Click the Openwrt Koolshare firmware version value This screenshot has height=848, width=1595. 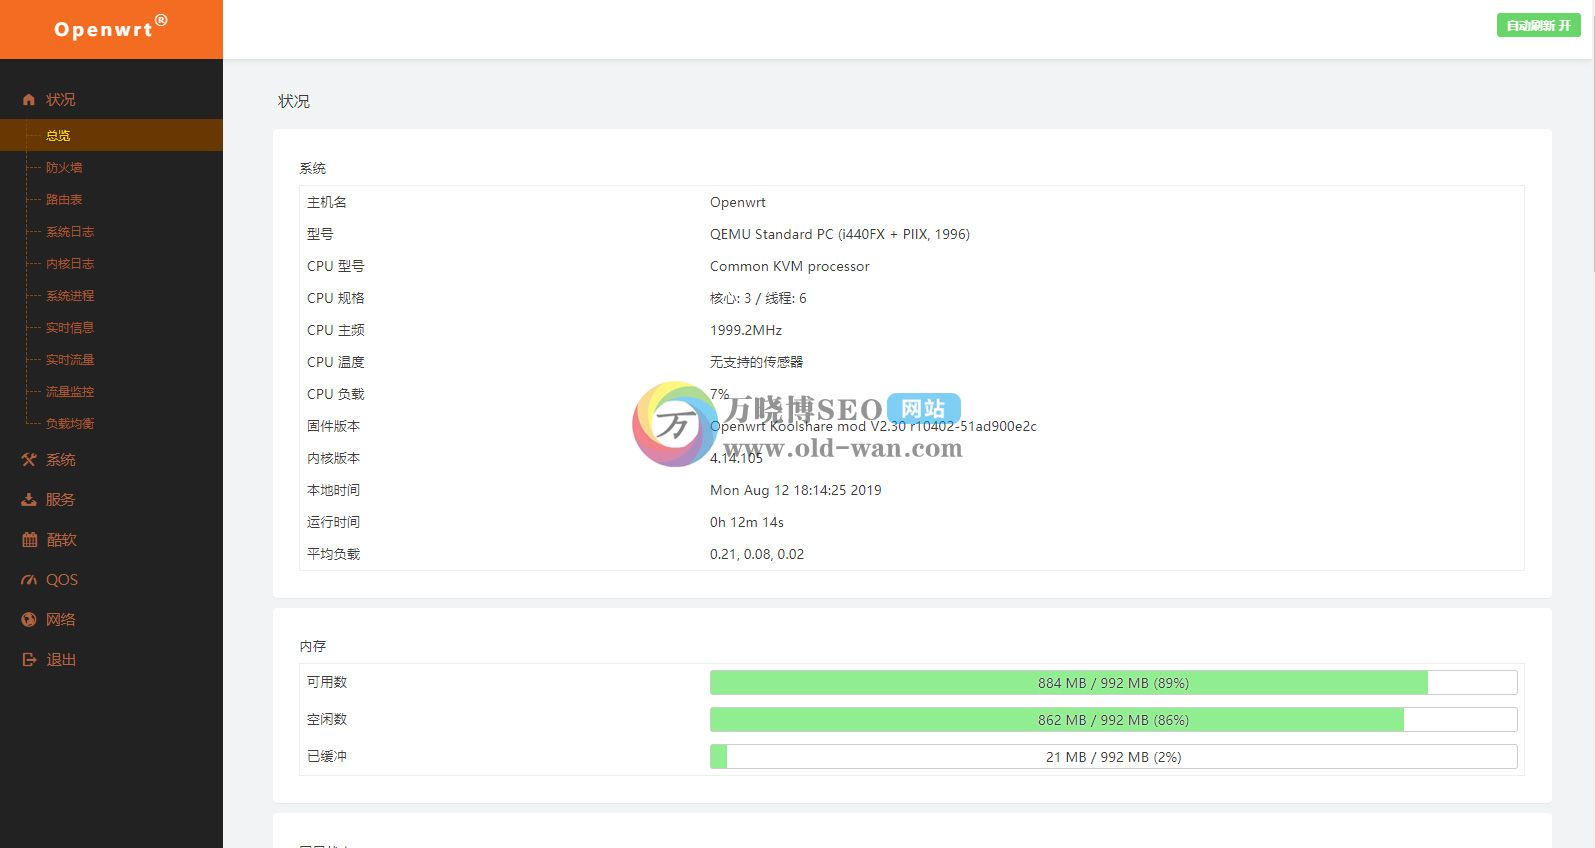[x=873, y=426]
